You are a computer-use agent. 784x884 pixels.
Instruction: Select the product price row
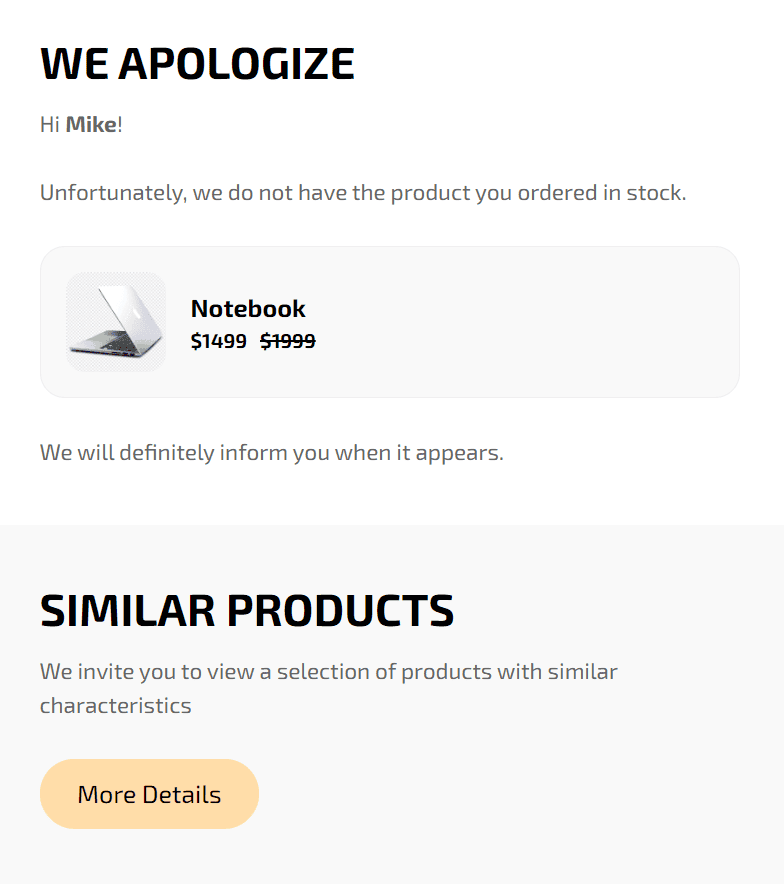pyautogui.click(x=252, y=341)
